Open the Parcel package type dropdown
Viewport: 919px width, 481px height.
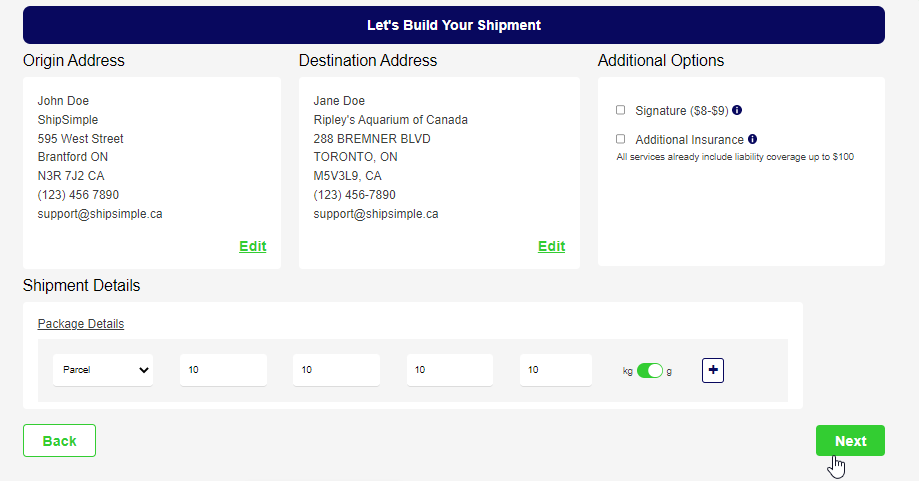103,370
